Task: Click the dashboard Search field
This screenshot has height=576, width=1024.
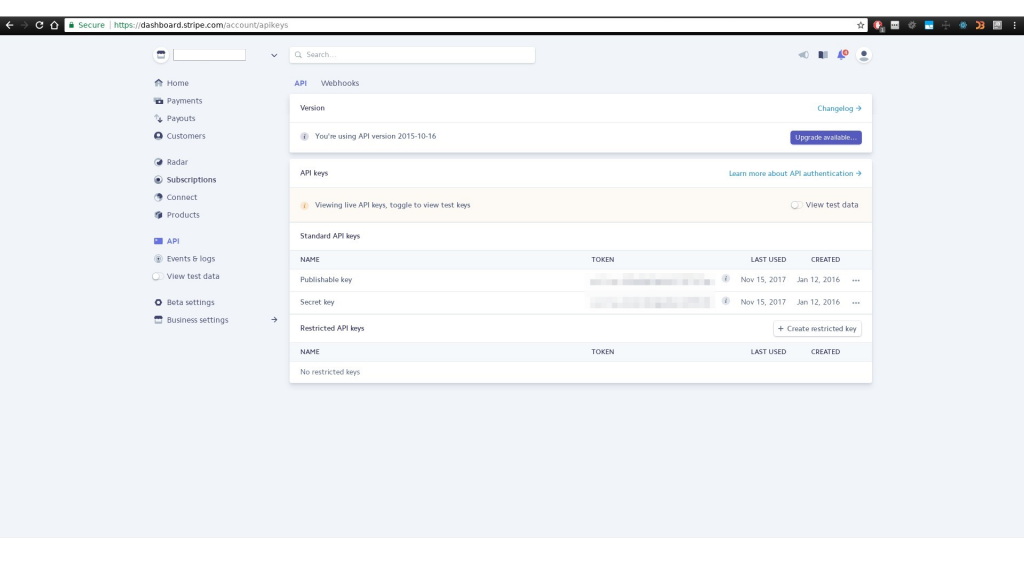Action: point(412,55)
